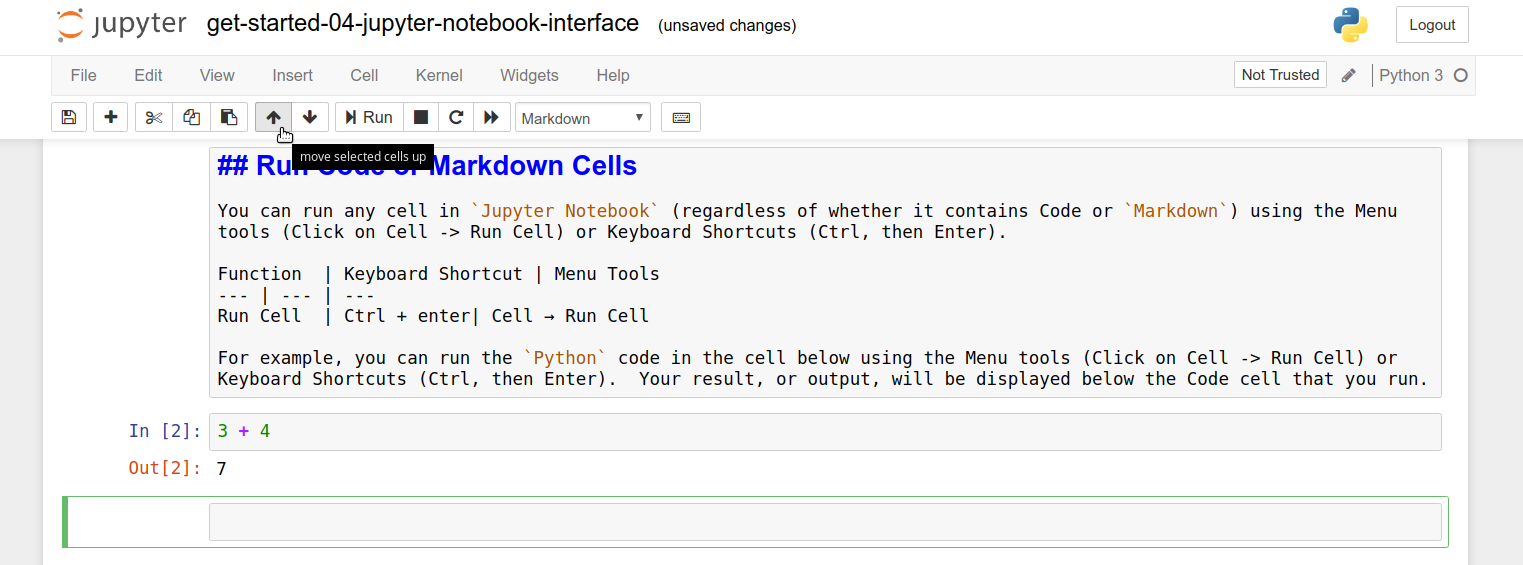Screen dimensions: 1523x565
Task: Open the Edit menu
Action: 148,75
